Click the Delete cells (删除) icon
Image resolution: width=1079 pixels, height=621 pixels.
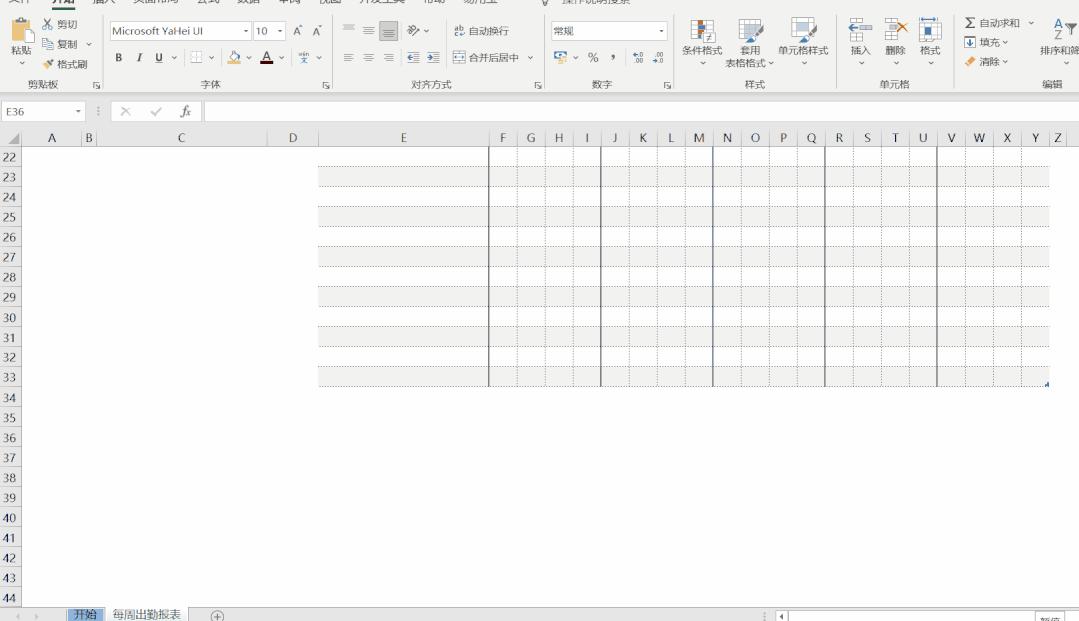coord(895,31)
